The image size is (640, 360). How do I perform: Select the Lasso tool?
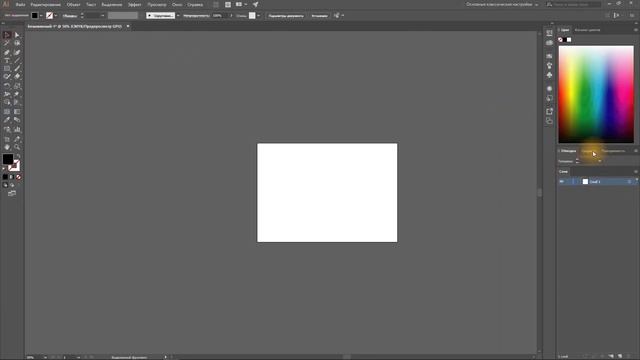point(17,43)
